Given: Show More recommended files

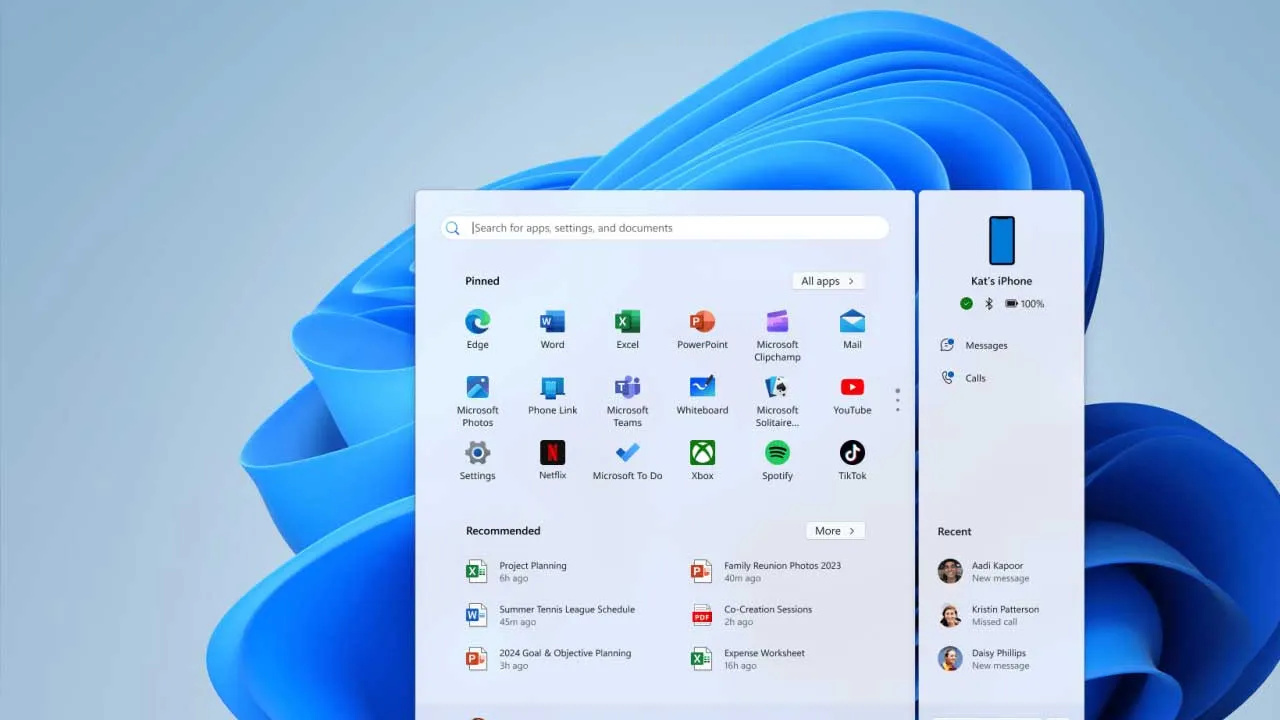Looking at the screenshot, I should click(x=835, y=531).
